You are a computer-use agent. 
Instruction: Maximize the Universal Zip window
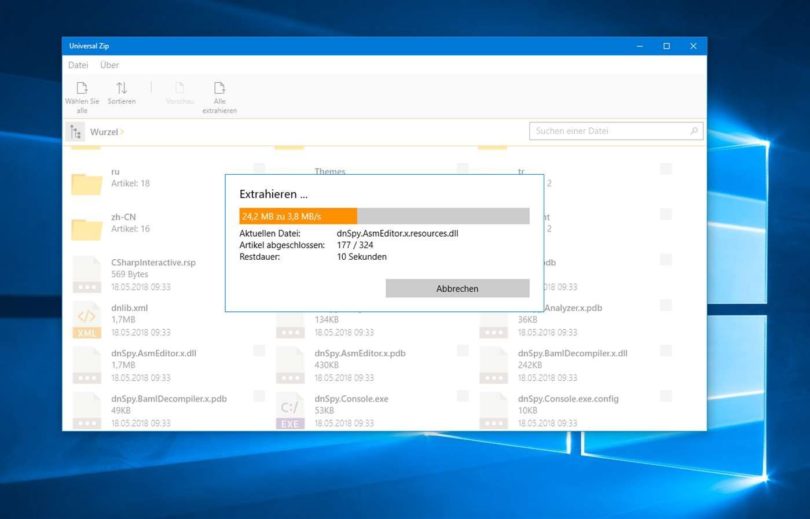pyautogui.click(x=666, y=46)
